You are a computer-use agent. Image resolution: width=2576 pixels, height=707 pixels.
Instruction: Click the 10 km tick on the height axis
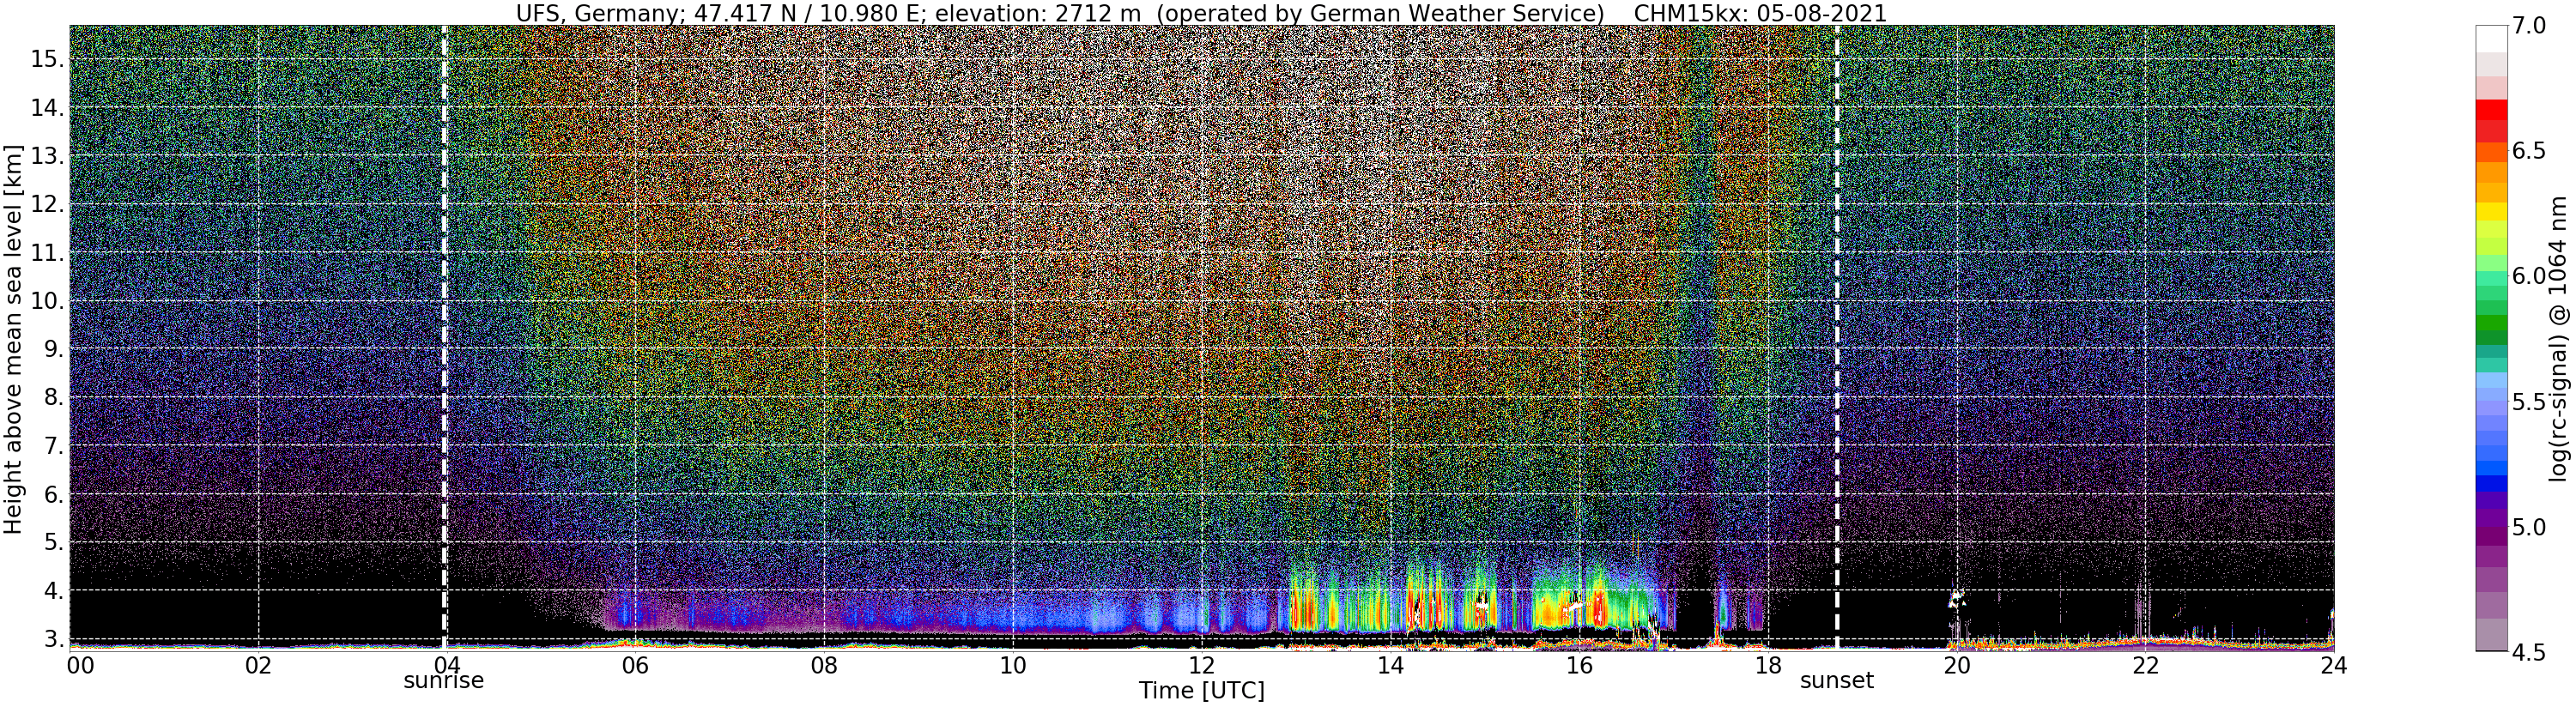coord(47,301)
